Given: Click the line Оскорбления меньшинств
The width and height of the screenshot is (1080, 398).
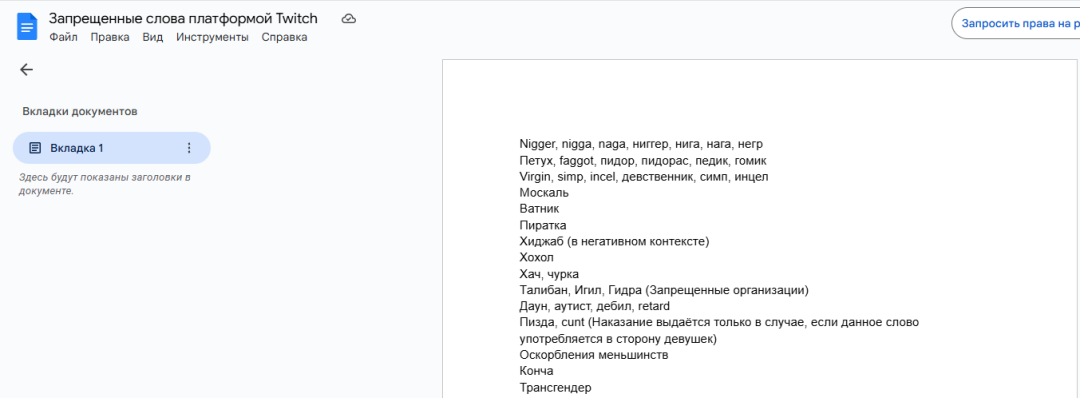Looking at the screenshot, I should (x=594, y=355).
